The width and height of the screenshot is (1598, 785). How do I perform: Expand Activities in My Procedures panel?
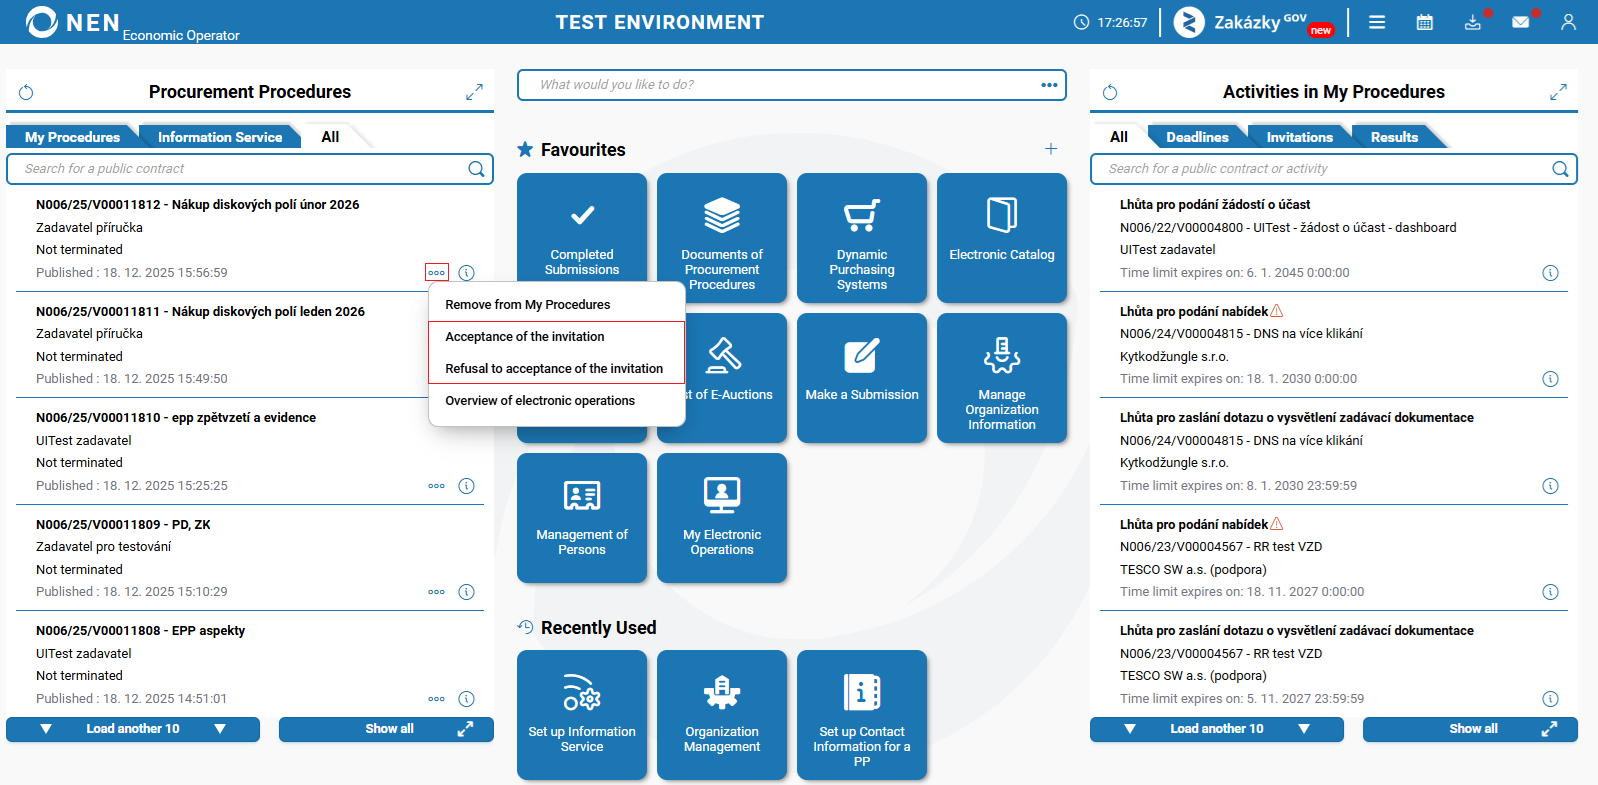click(1558, 92)
